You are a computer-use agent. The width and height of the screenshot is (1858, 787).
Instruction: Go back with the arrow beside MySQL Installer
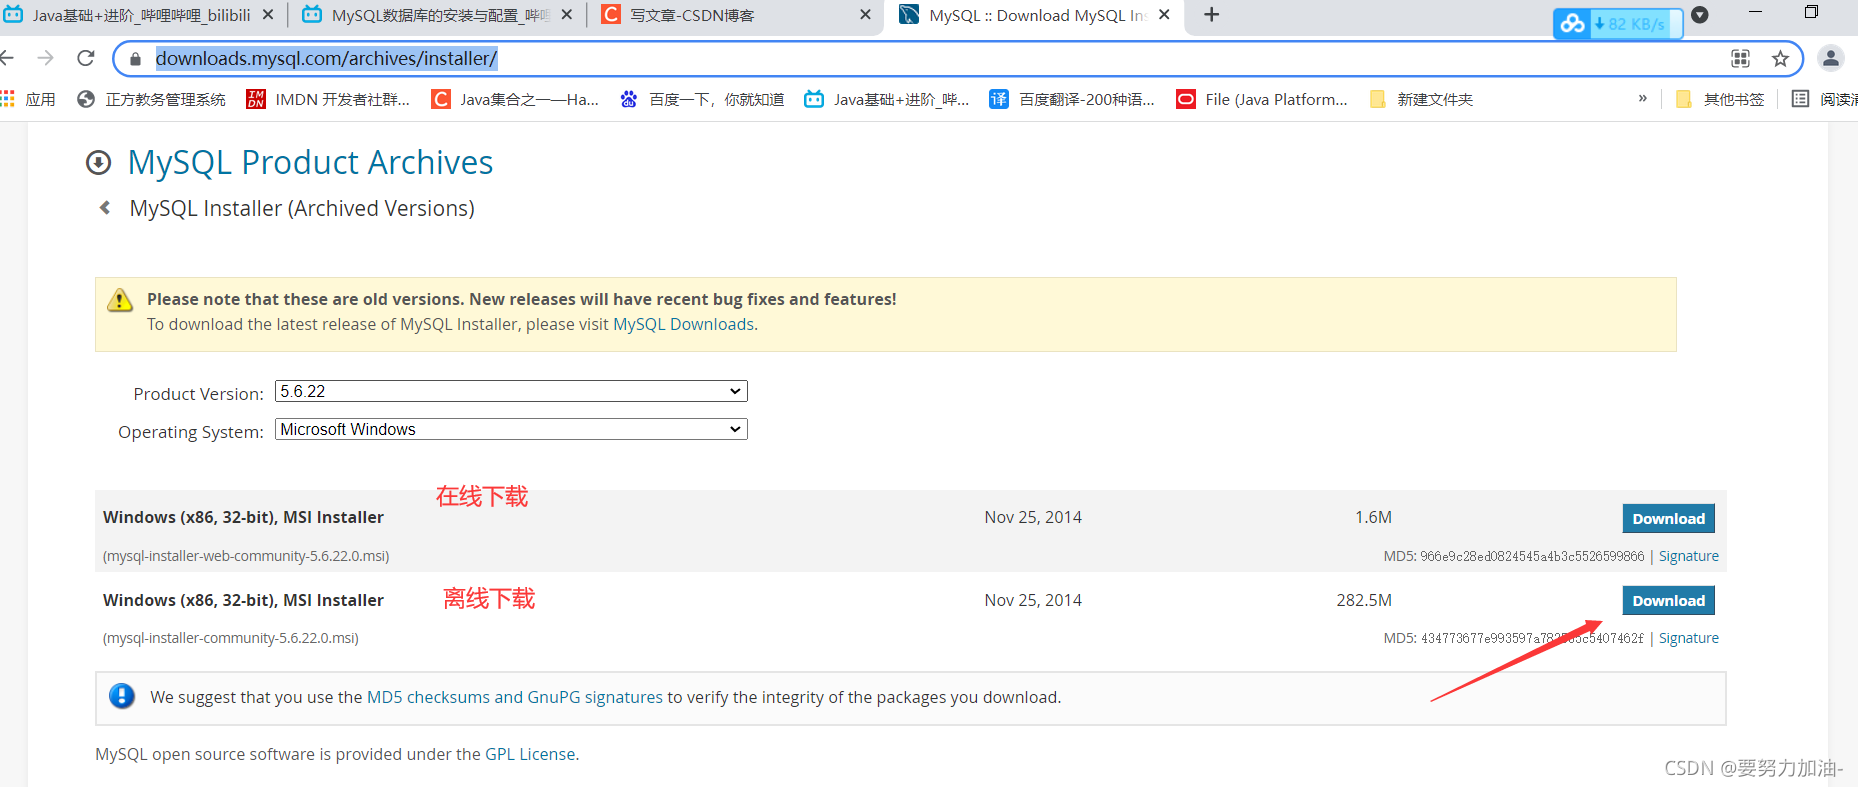tap(104, 208)
